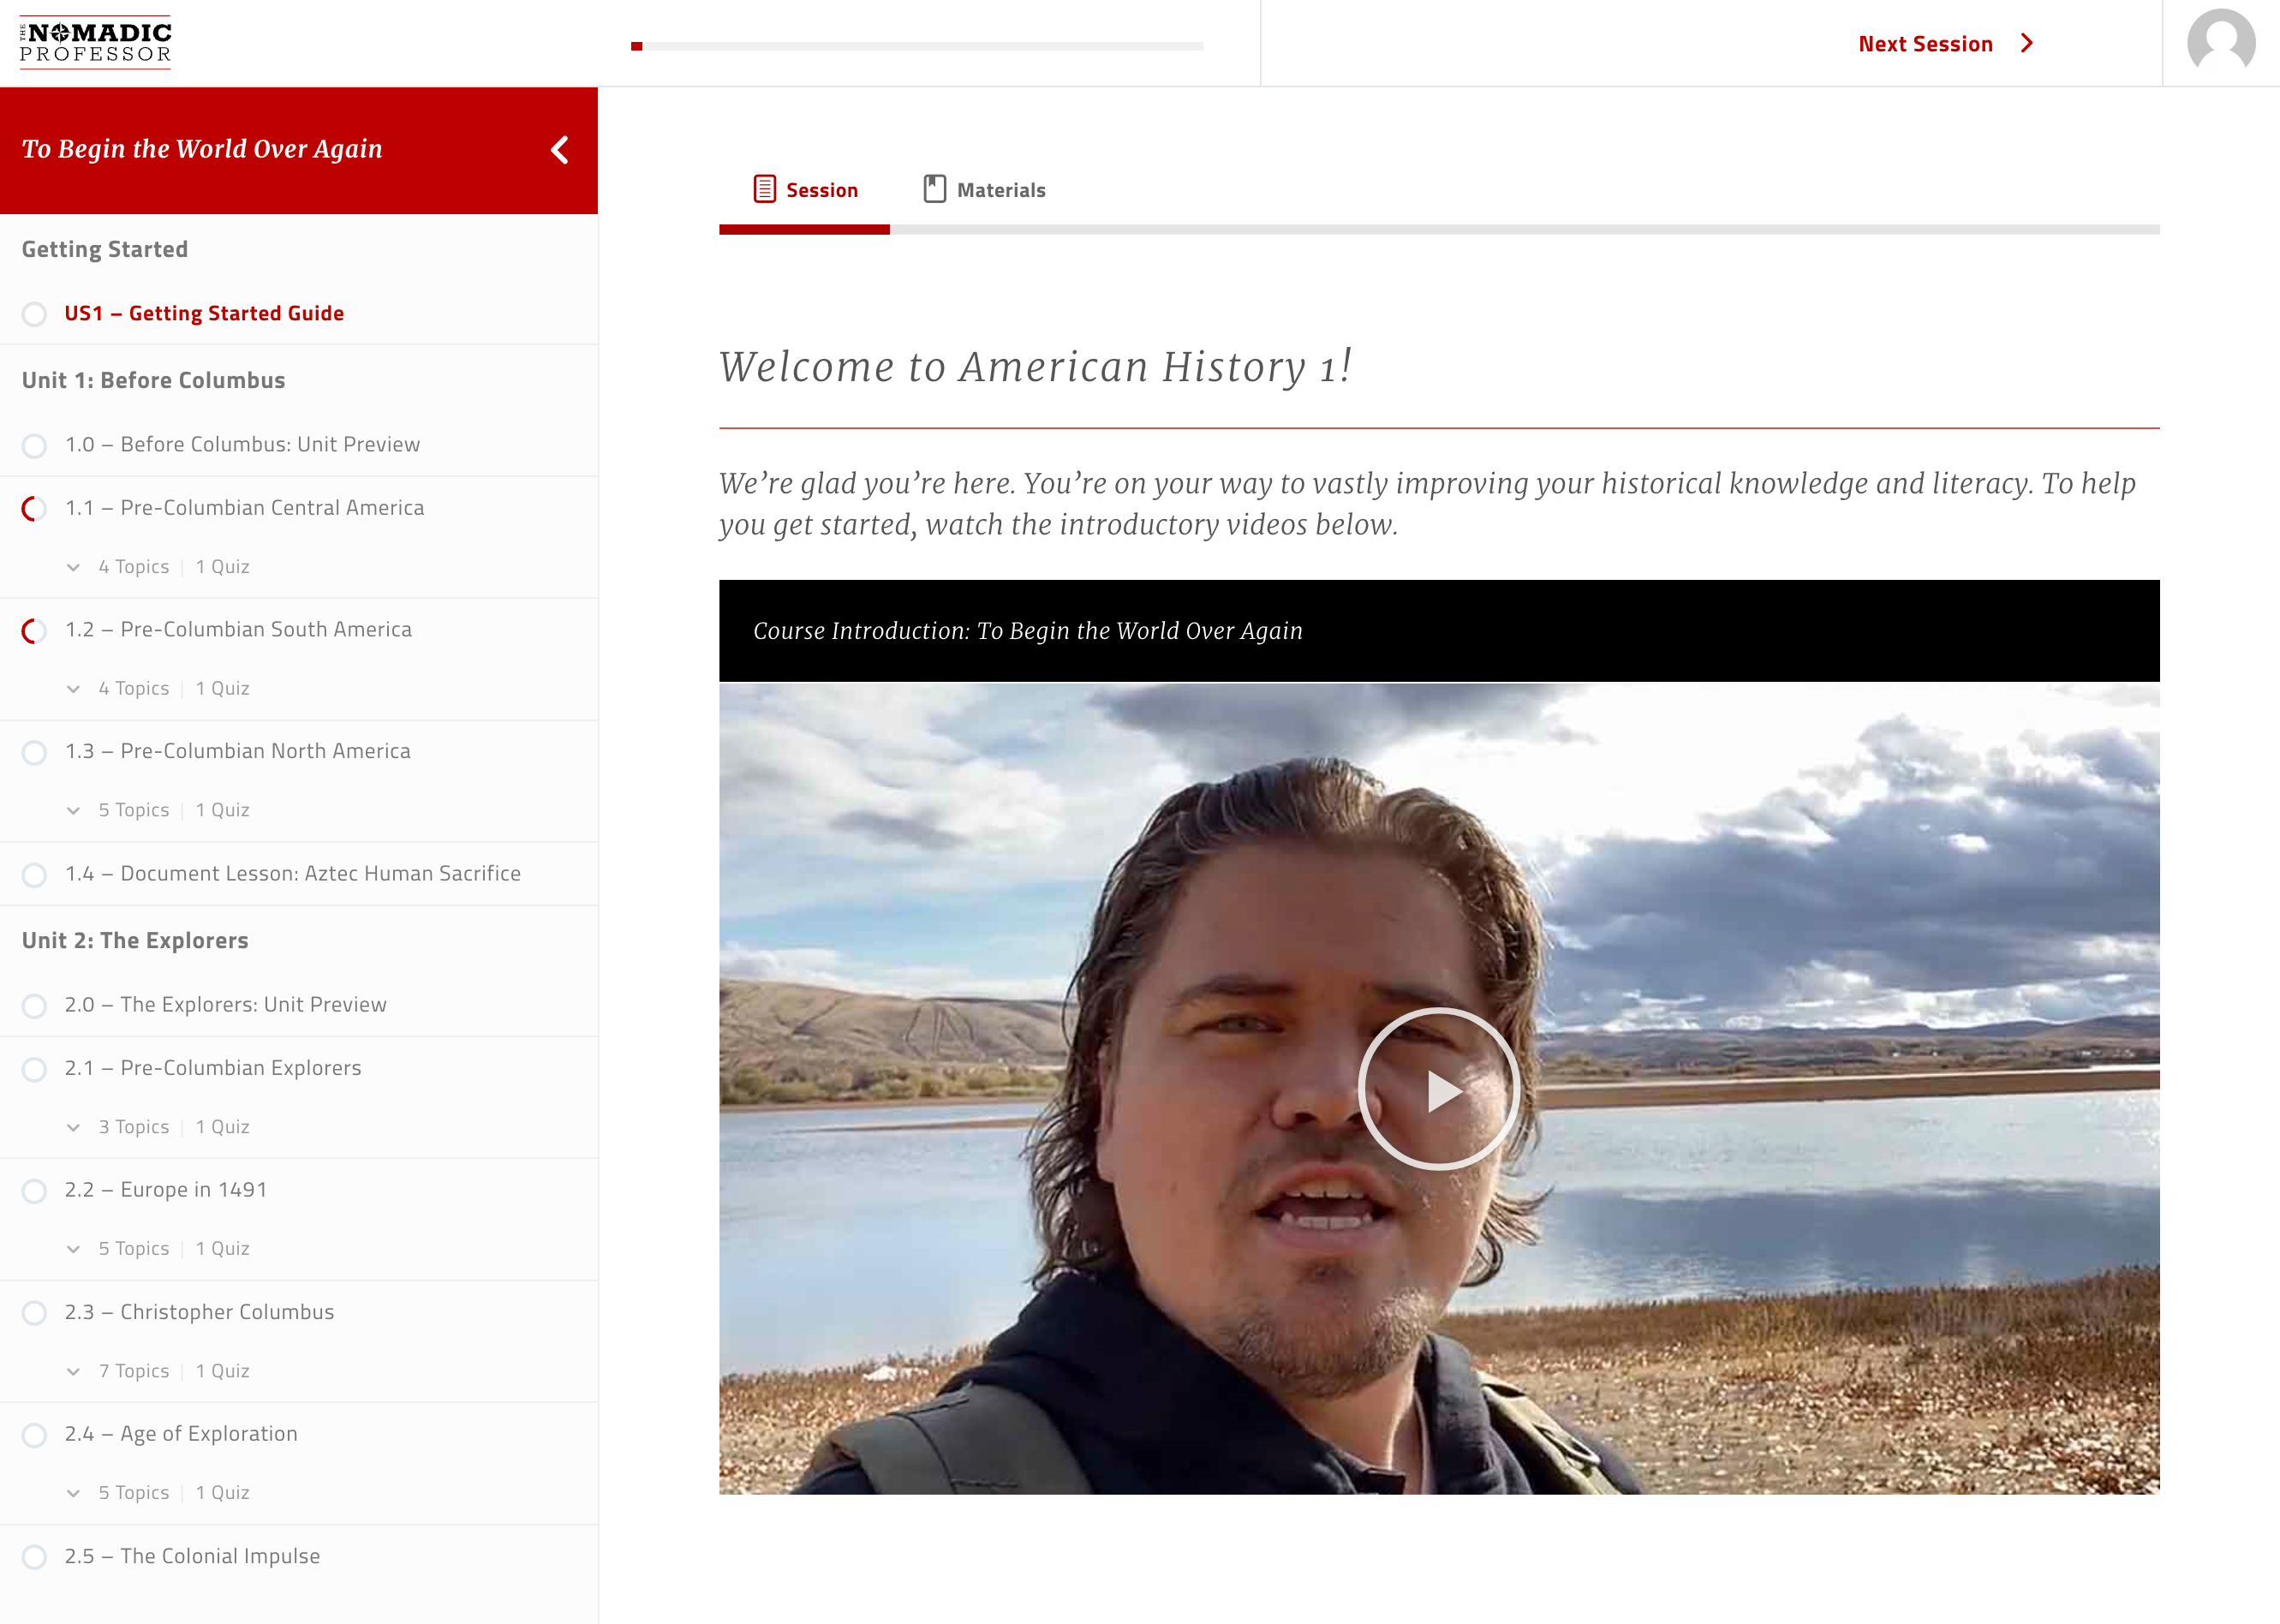The width and height of the screenshot is (2280, 1624).
Task: Toggle completion circle for 2.0 The Explorers Unit Preview
Action: click(35, 1006)
